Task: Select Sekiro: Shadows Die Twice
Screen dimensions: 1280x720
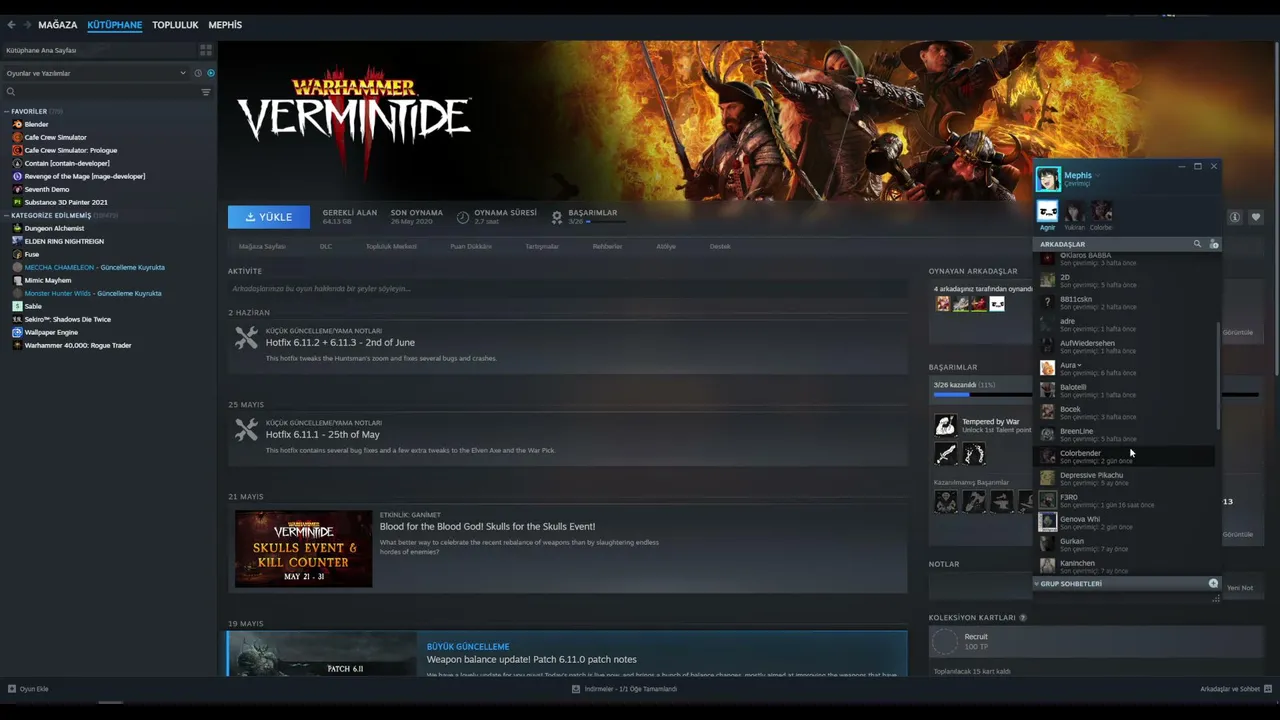Action: point(68,319)
